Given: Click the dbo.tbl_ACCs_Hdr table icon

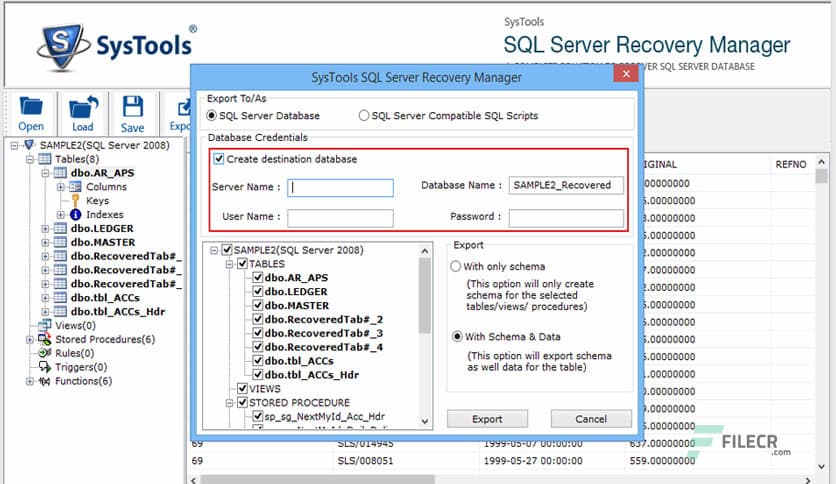Looking at the screenshot, I should 60,311.
